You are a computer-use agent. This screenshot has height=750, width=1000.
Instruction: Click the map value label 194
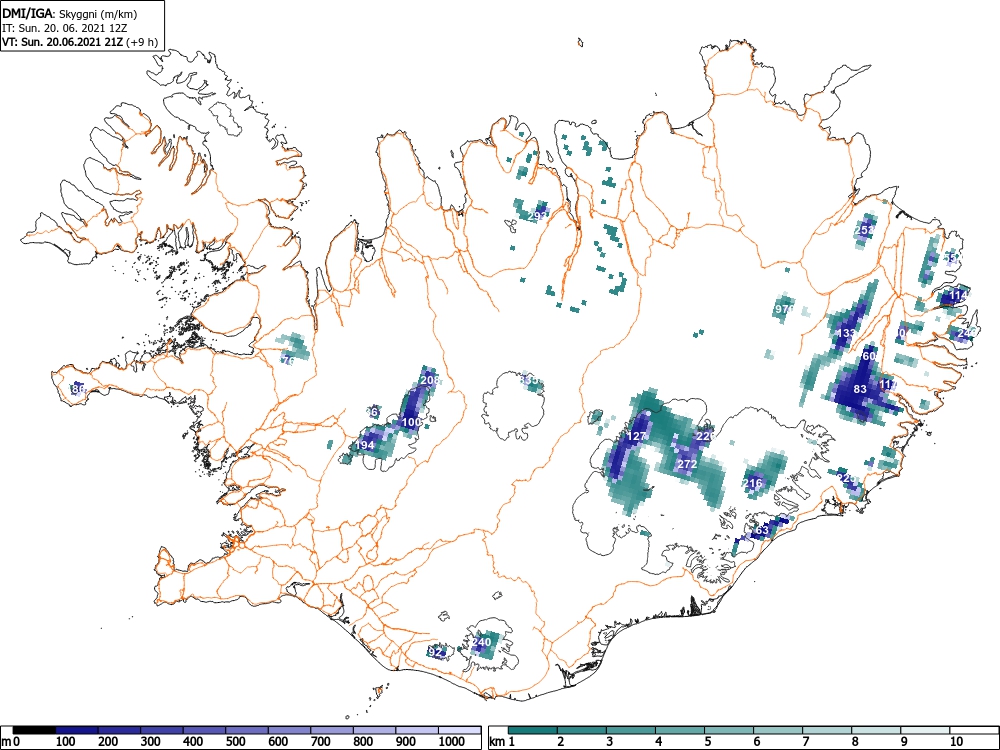tap(364, 445)
